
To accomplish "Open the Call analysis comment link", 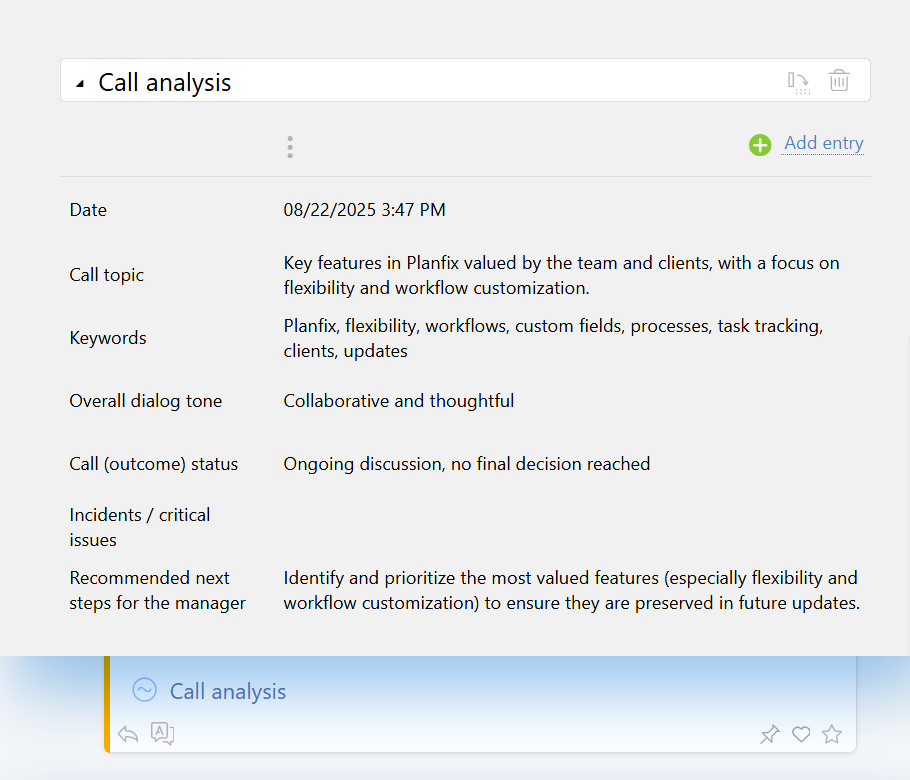I will pyautogui.click(x=228, y=691).
